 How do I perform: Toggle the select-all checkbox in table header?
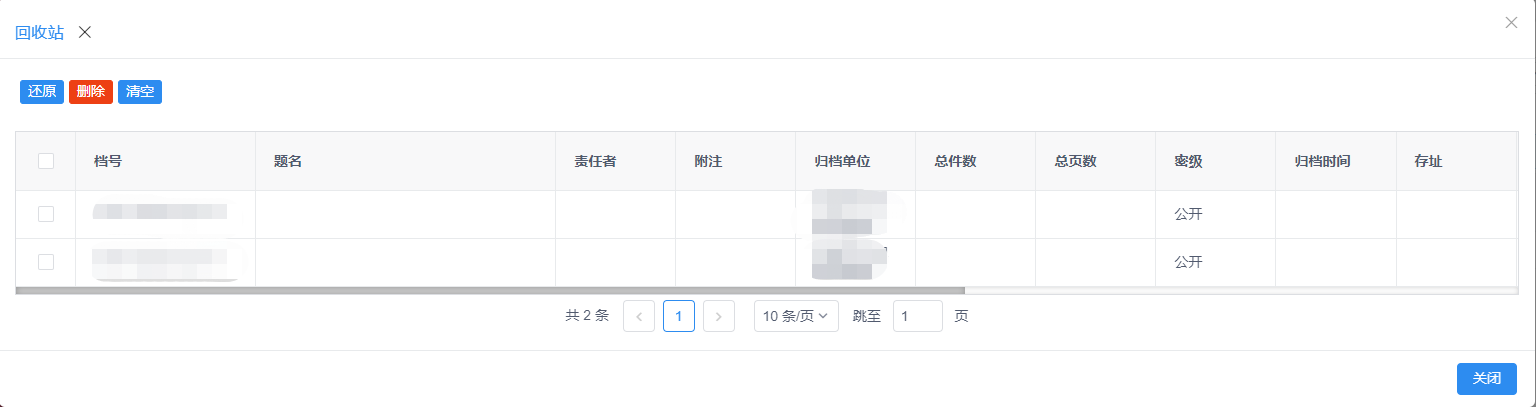[46, 161]
